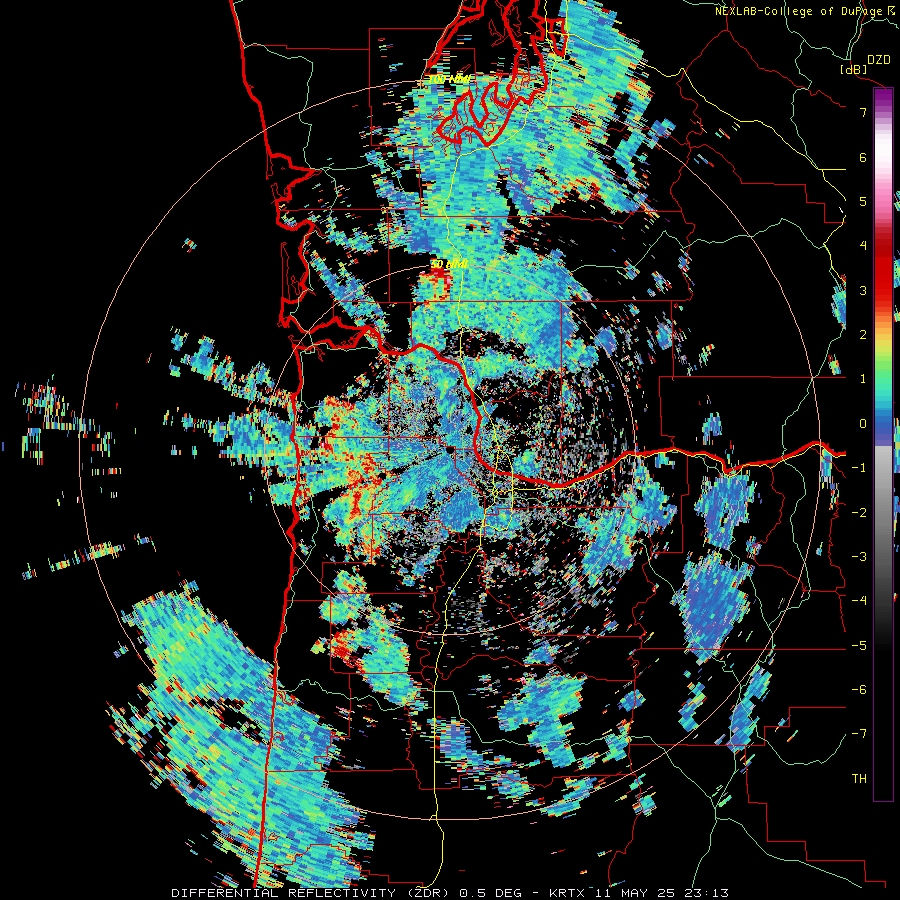The height and width of the screenshot is (900, 900).
Task: Select the DZD product label
Action: pyautogui.click(x=878, y=60)
